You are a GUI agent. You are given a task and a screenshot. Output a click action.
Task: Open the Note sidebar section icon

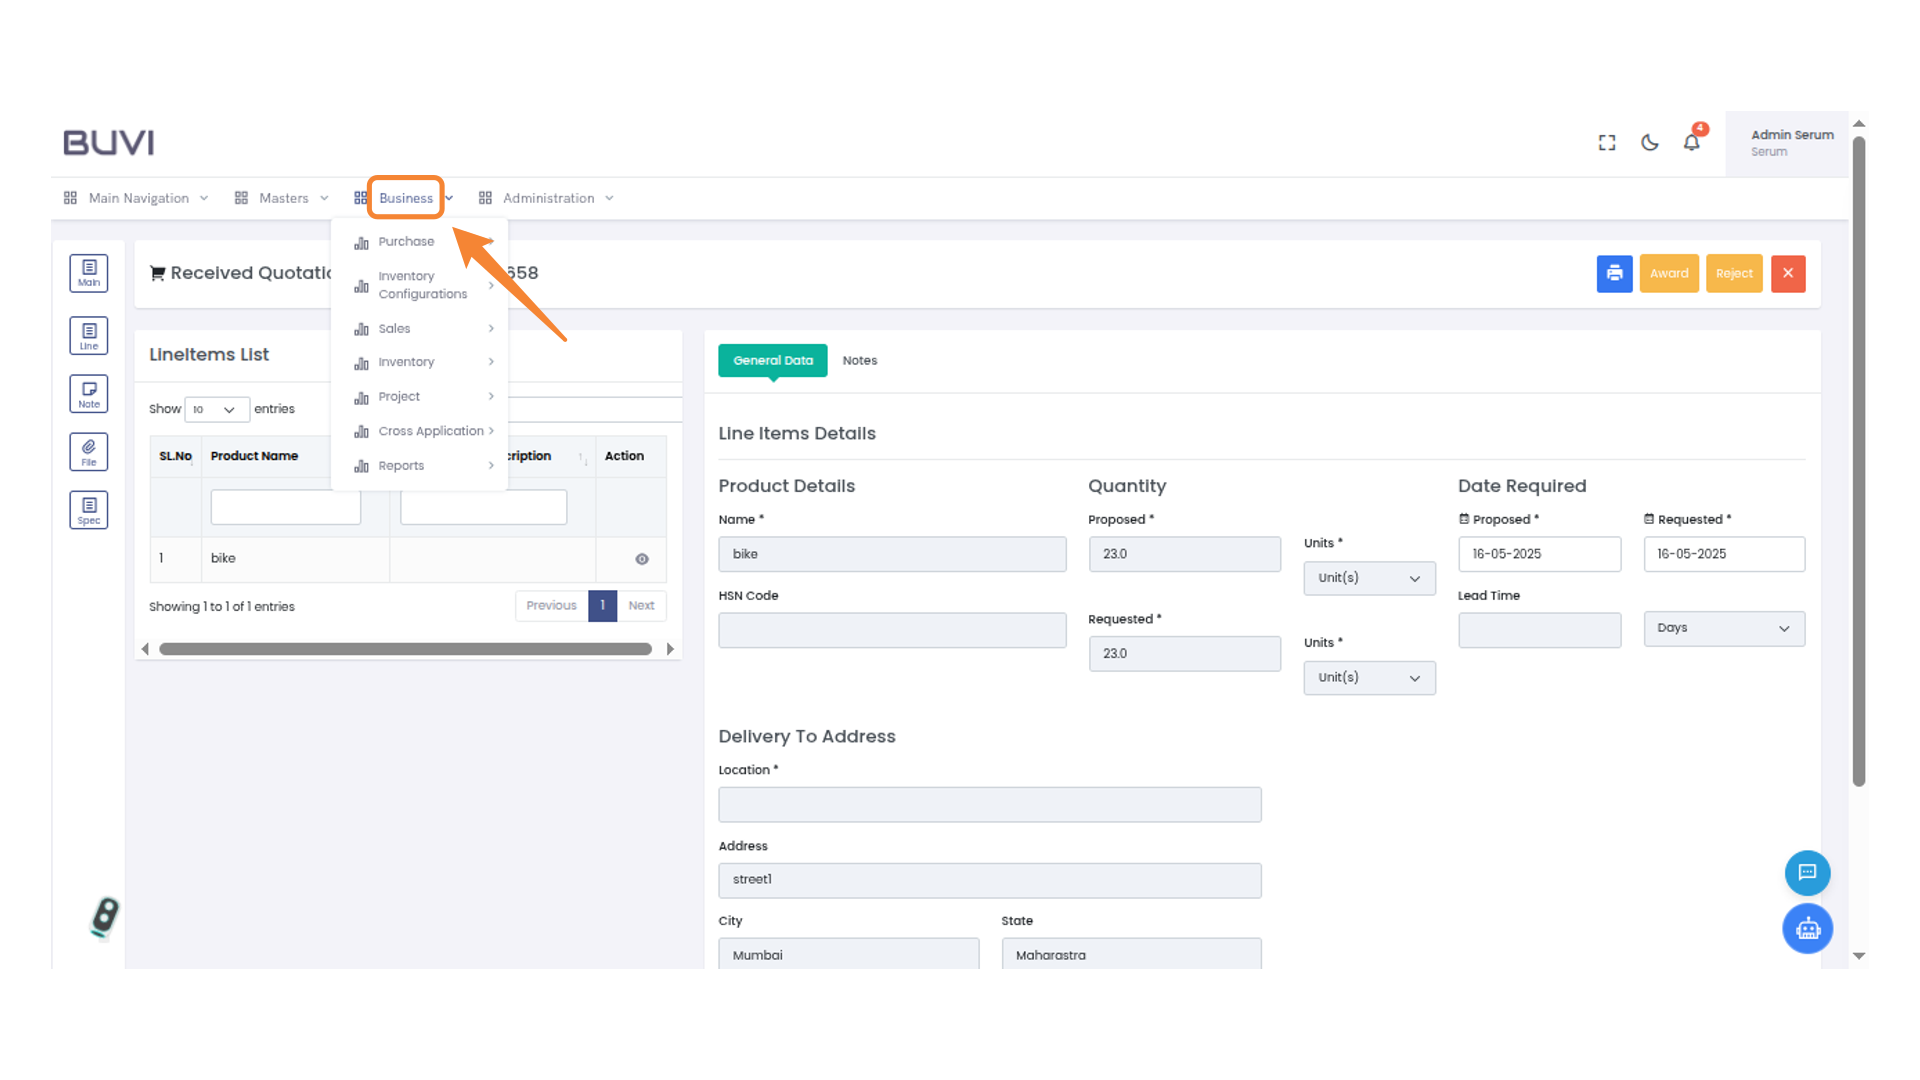89,394
